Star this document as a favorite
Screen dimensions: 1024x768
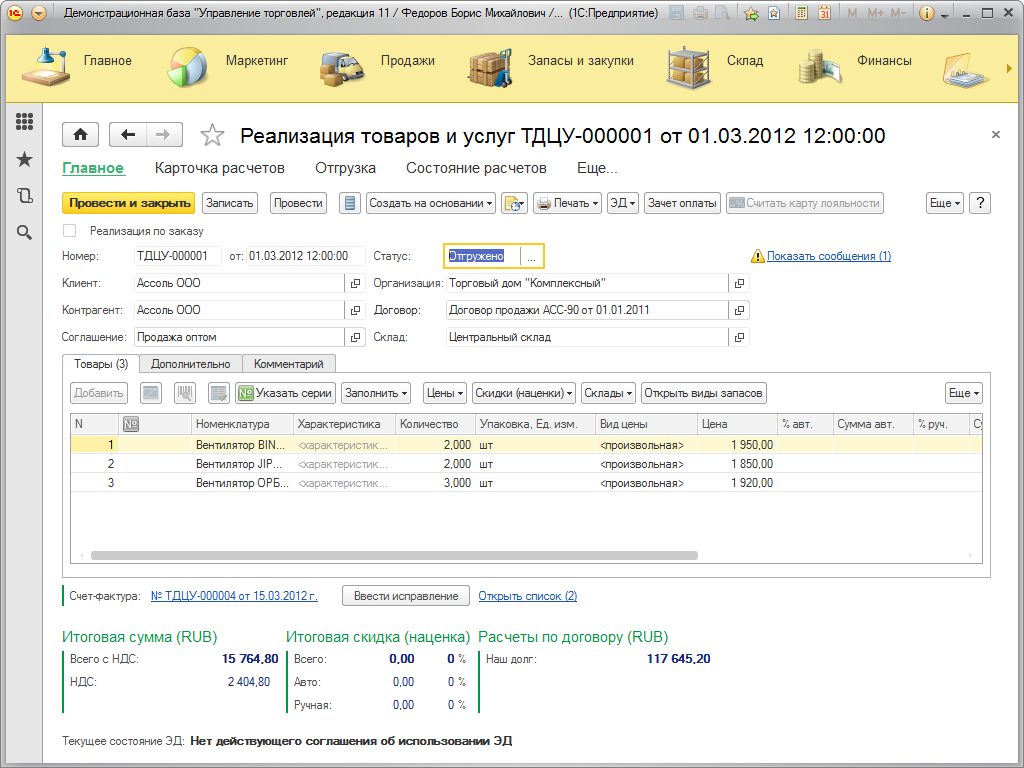tap(212, 134)
